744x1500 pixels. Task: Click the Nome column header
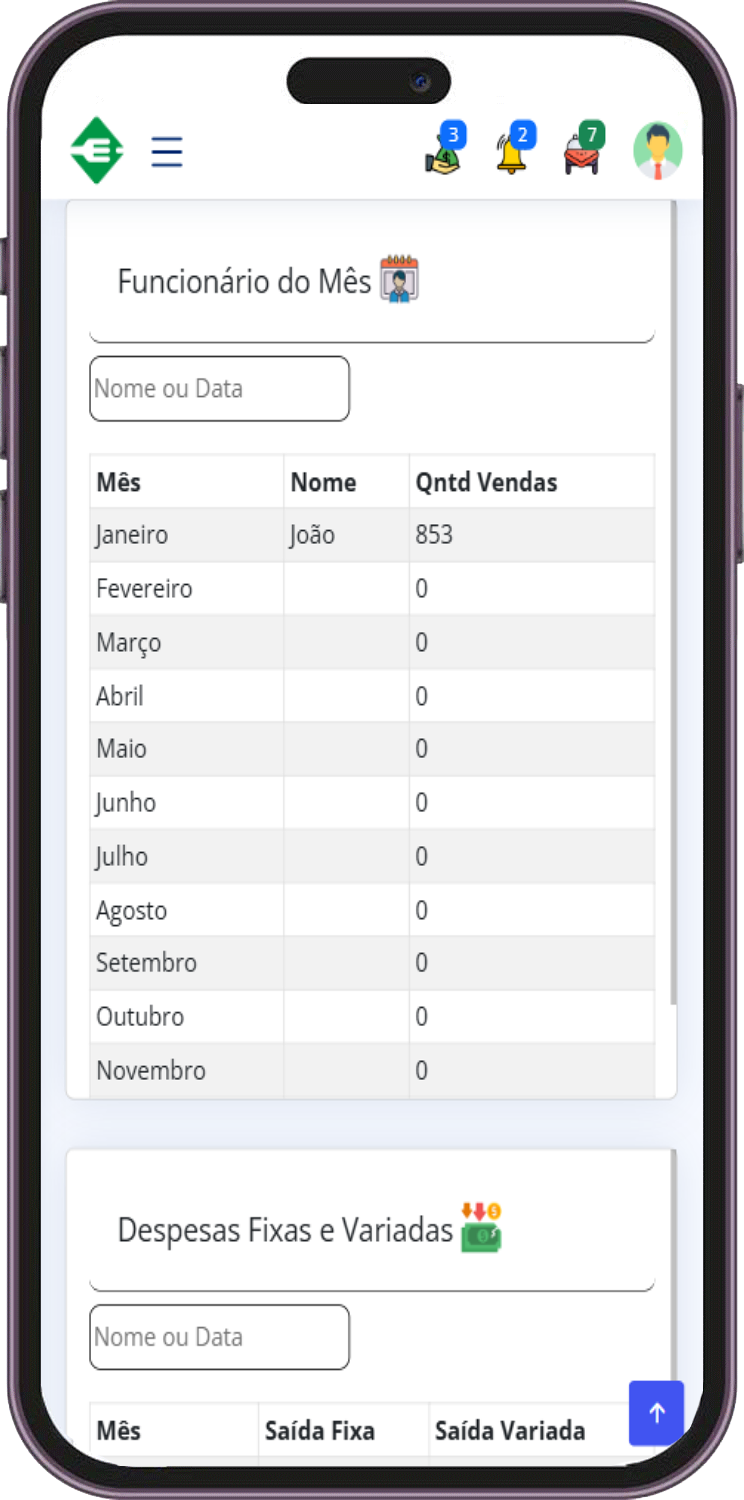tap(323, 482)
